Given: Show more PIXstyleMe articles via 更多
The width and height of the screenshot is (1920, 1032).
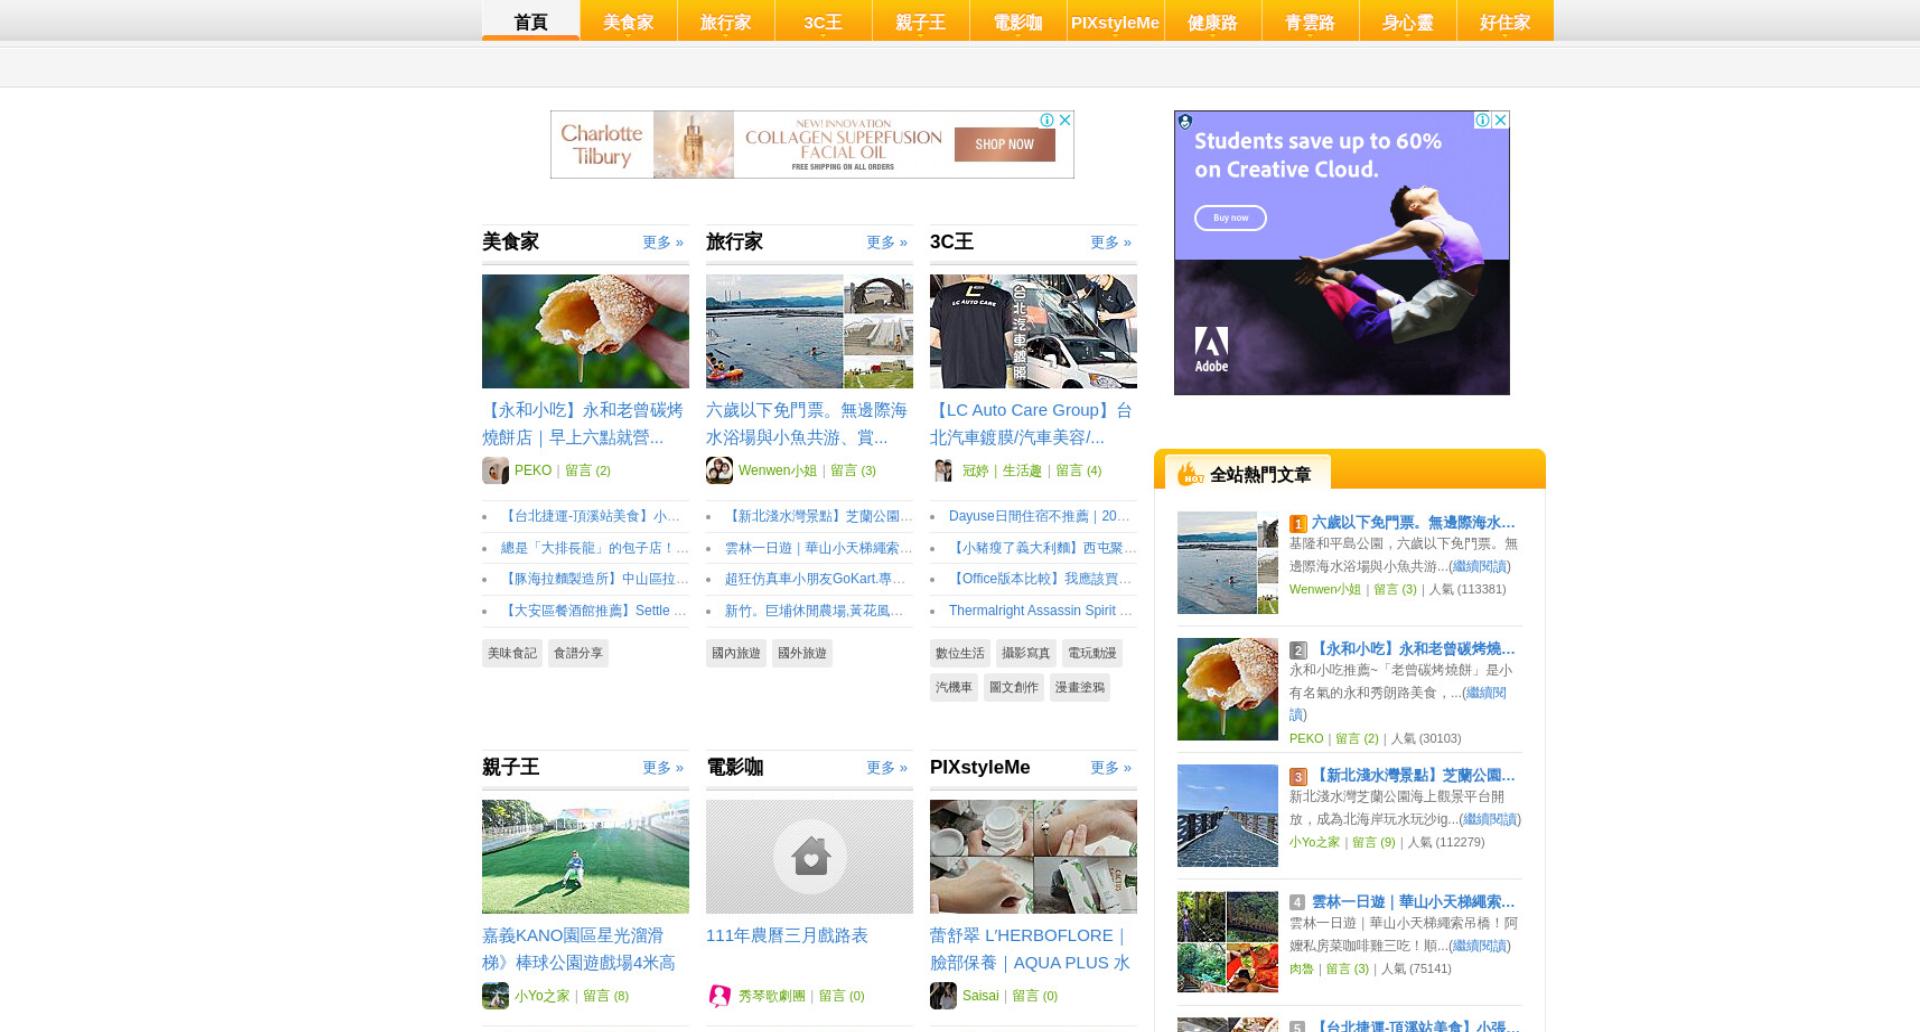Looking at the screenshot, I should [1111, 767].
